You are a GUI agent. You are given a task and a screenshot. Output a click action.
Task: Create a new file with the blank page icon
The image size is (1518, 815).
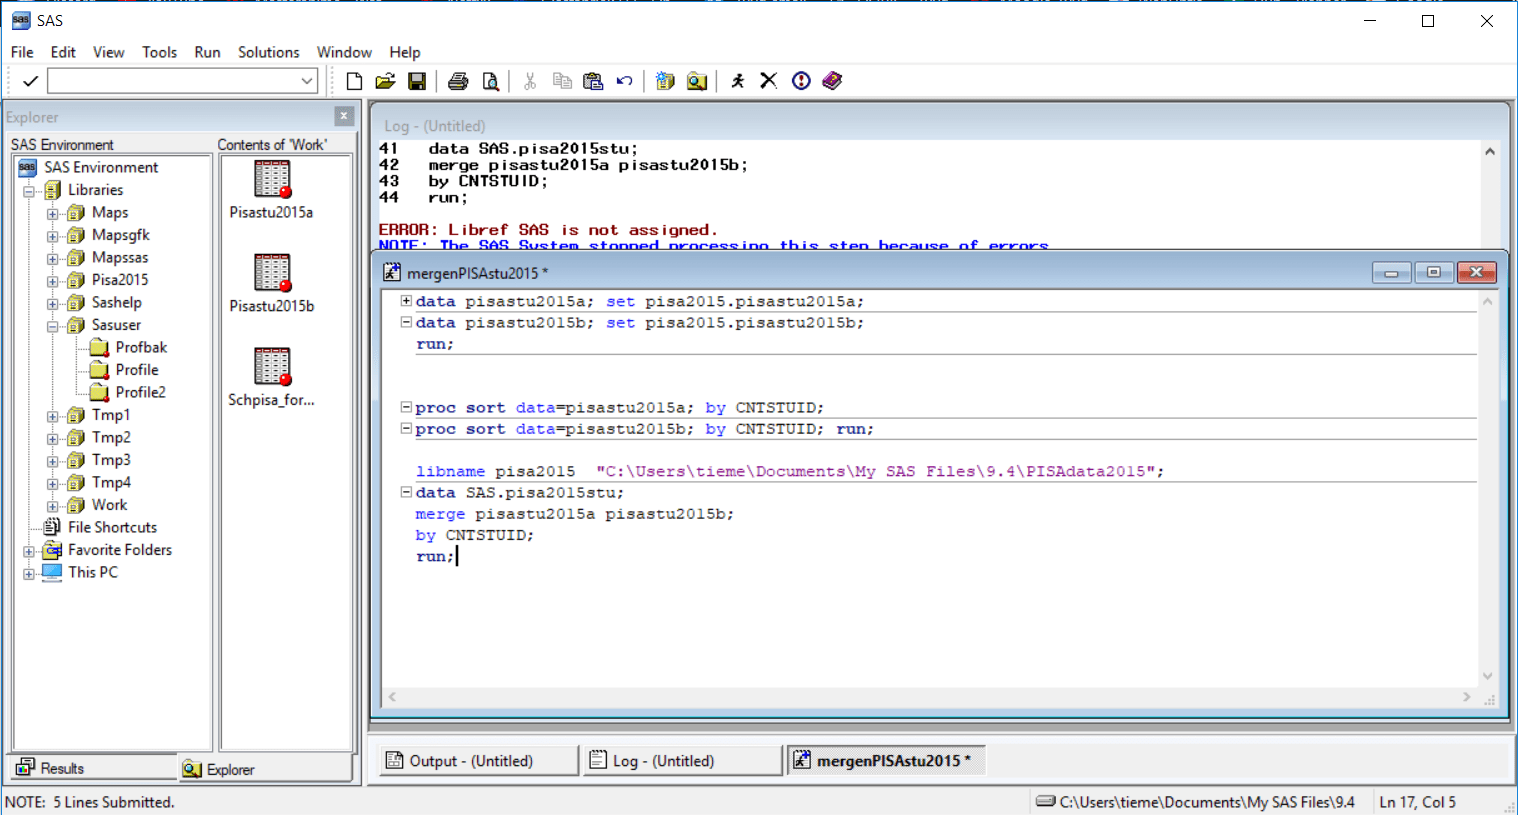pyautogui.click(x=353, y=81)
